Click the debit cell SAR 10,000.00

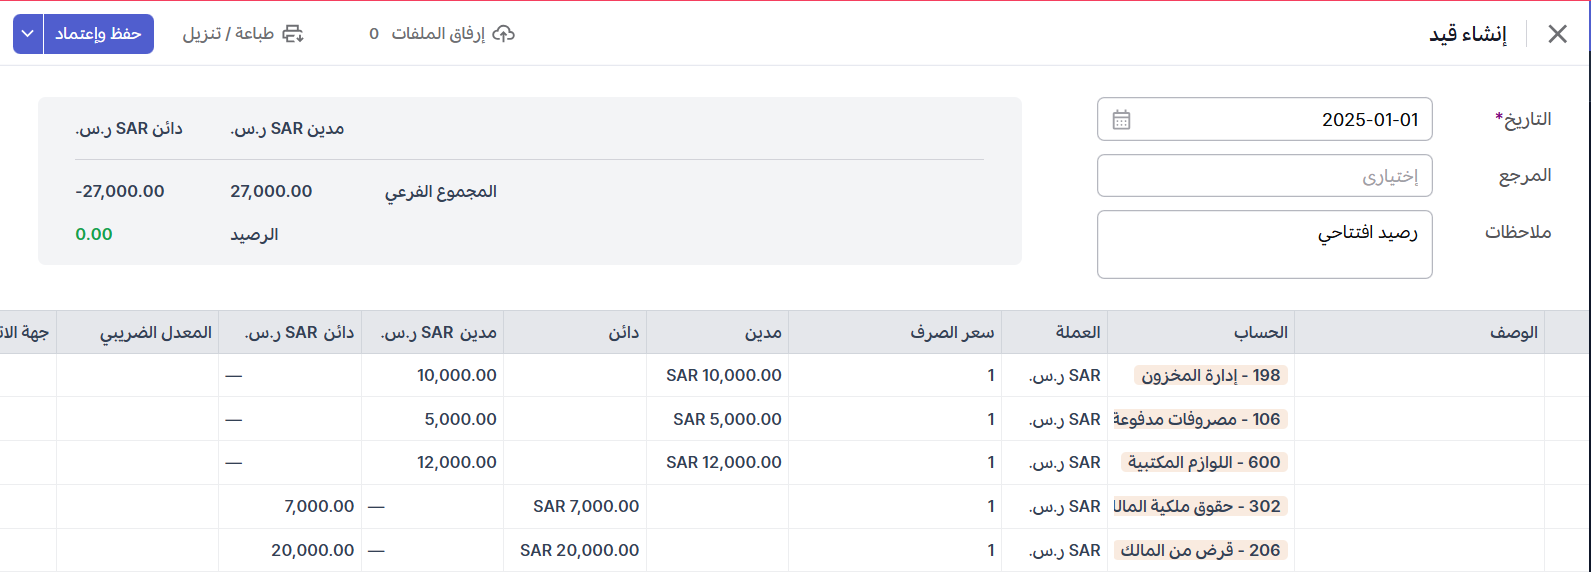[x=724, y=376]
